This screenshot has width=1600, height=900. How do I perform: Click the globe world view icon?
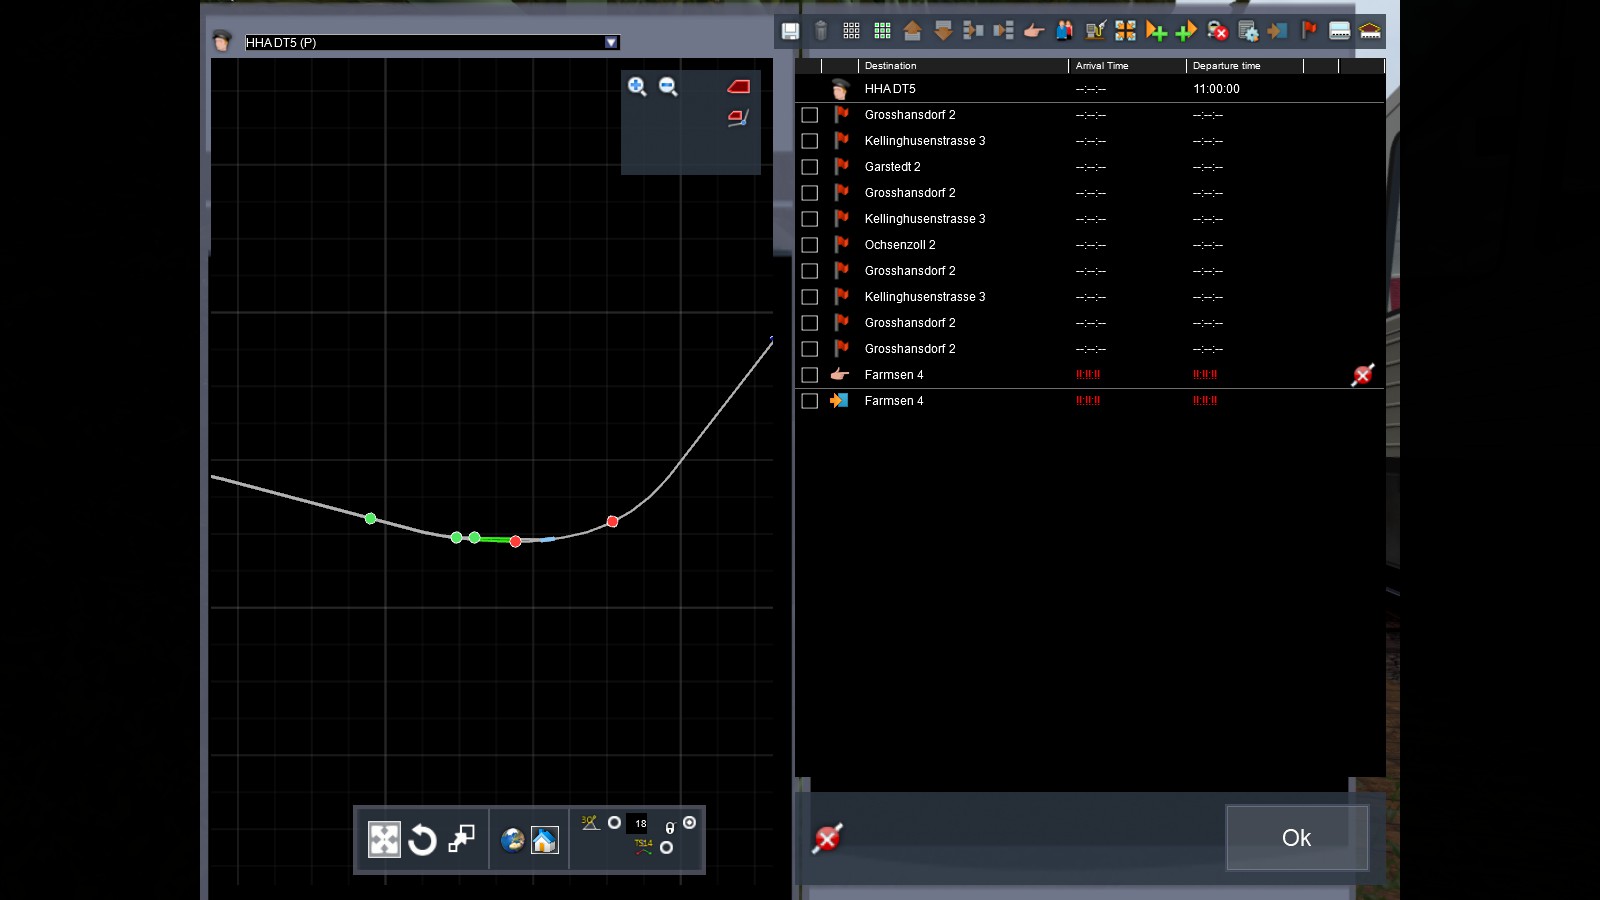(x=513, y=840)
